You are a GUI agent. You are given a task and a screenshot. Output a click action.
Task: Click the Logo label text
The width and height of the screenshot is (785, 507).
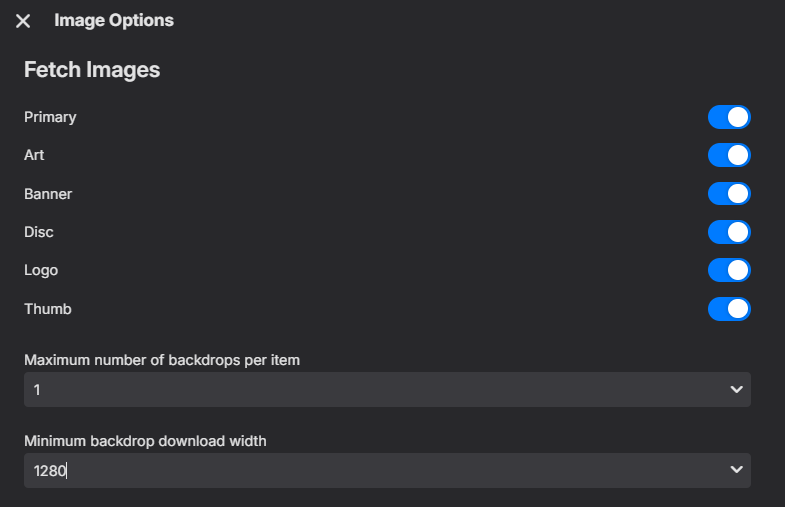click(x=41, y=270)
